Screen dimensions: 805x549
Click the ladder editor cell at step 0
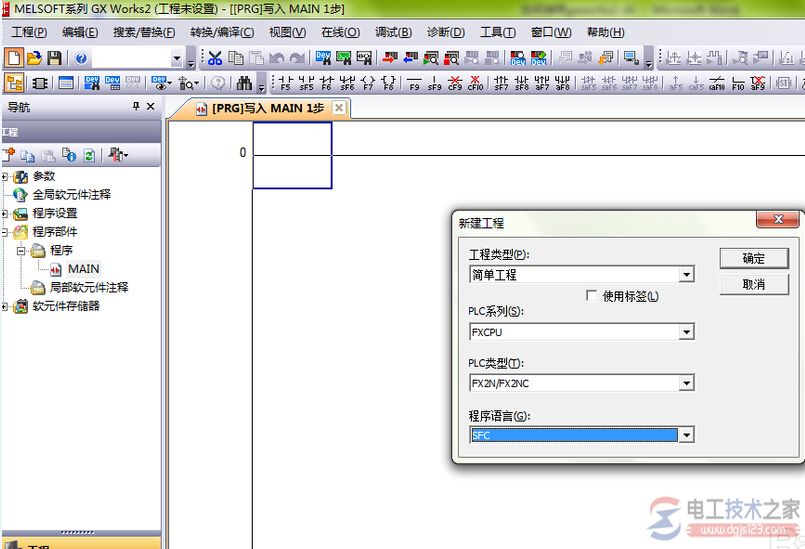click(x=292, y=155)
